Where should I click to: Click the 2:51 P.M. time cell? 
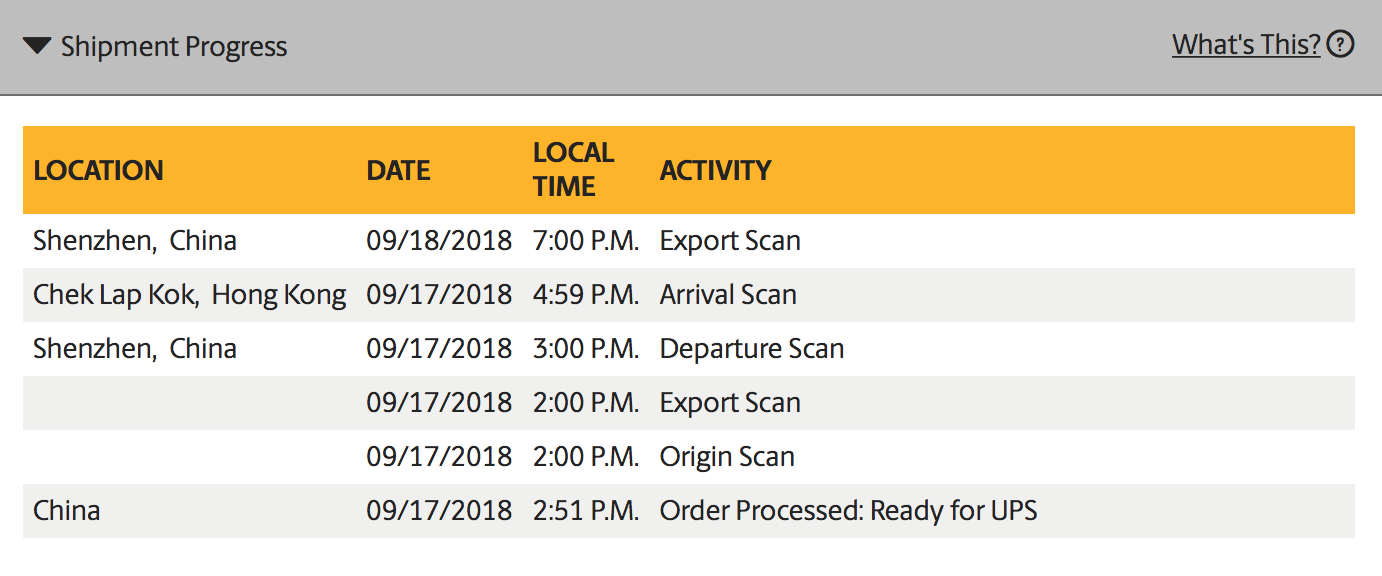click(x=586, y=511)
